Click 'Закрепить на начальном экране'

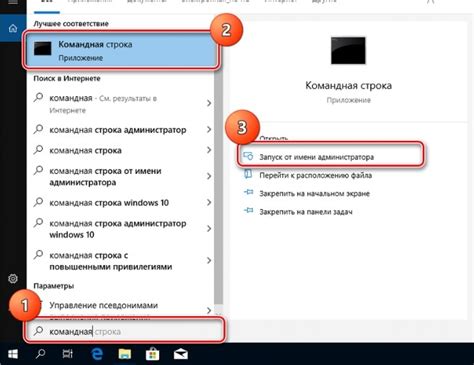[x=314, y=193]
